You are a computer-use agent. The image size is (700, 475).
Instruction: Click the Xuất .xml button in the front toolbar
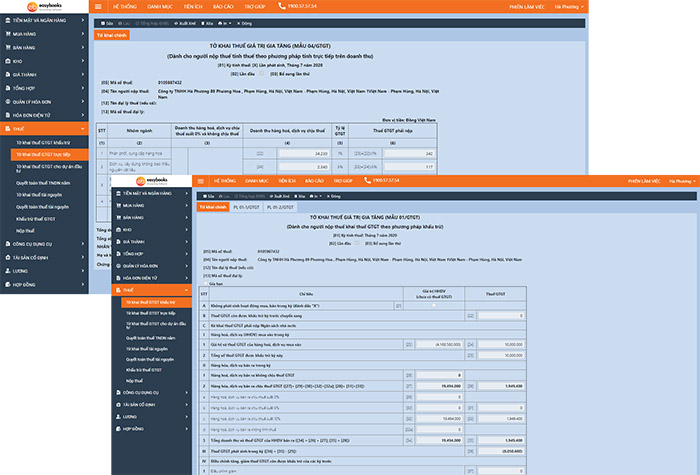coord(280,196)
